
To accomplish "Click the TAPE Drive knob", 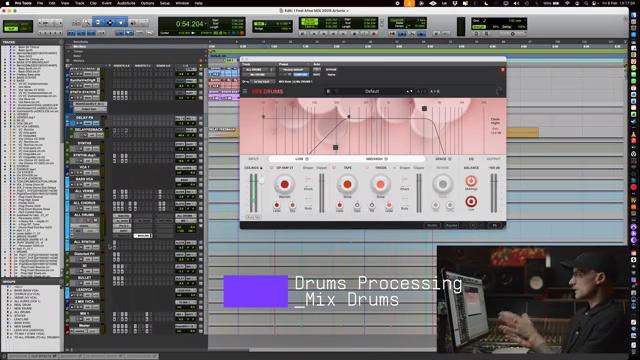I will [x=347, y=184].
